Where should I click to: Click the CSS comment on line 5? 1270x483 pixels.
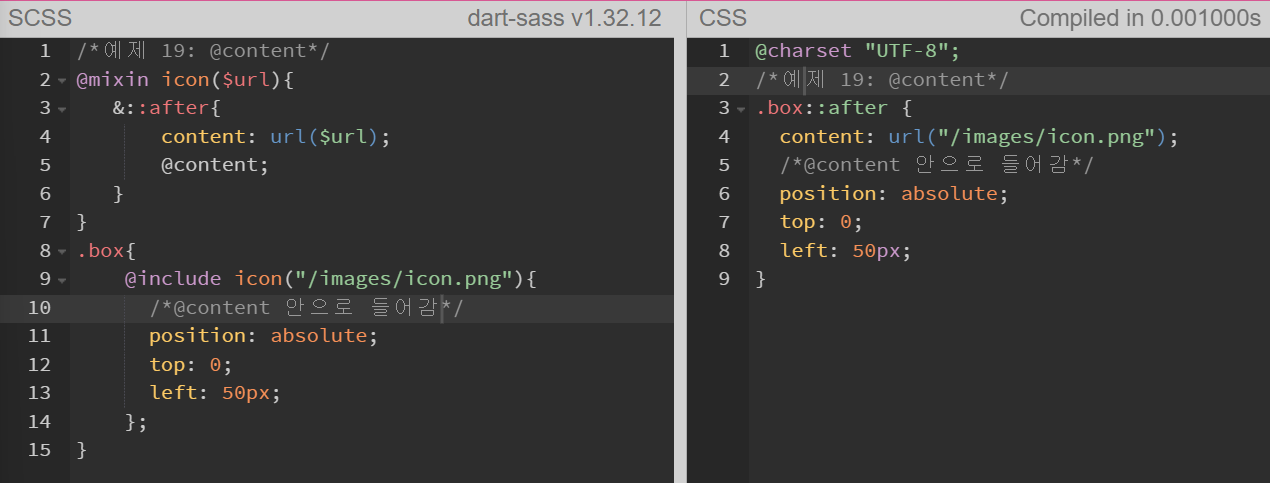(937, 165)
